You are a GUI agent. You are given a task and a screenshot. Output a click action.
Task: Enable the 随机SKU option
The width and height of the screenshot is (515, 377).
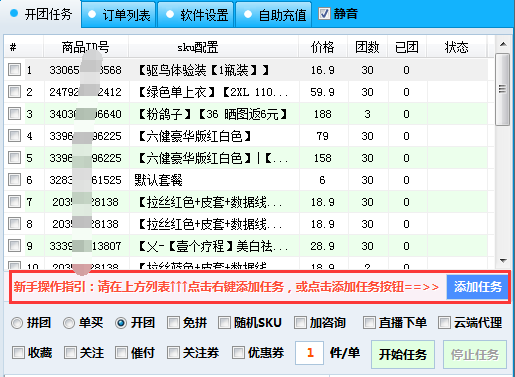coord(224,323)
